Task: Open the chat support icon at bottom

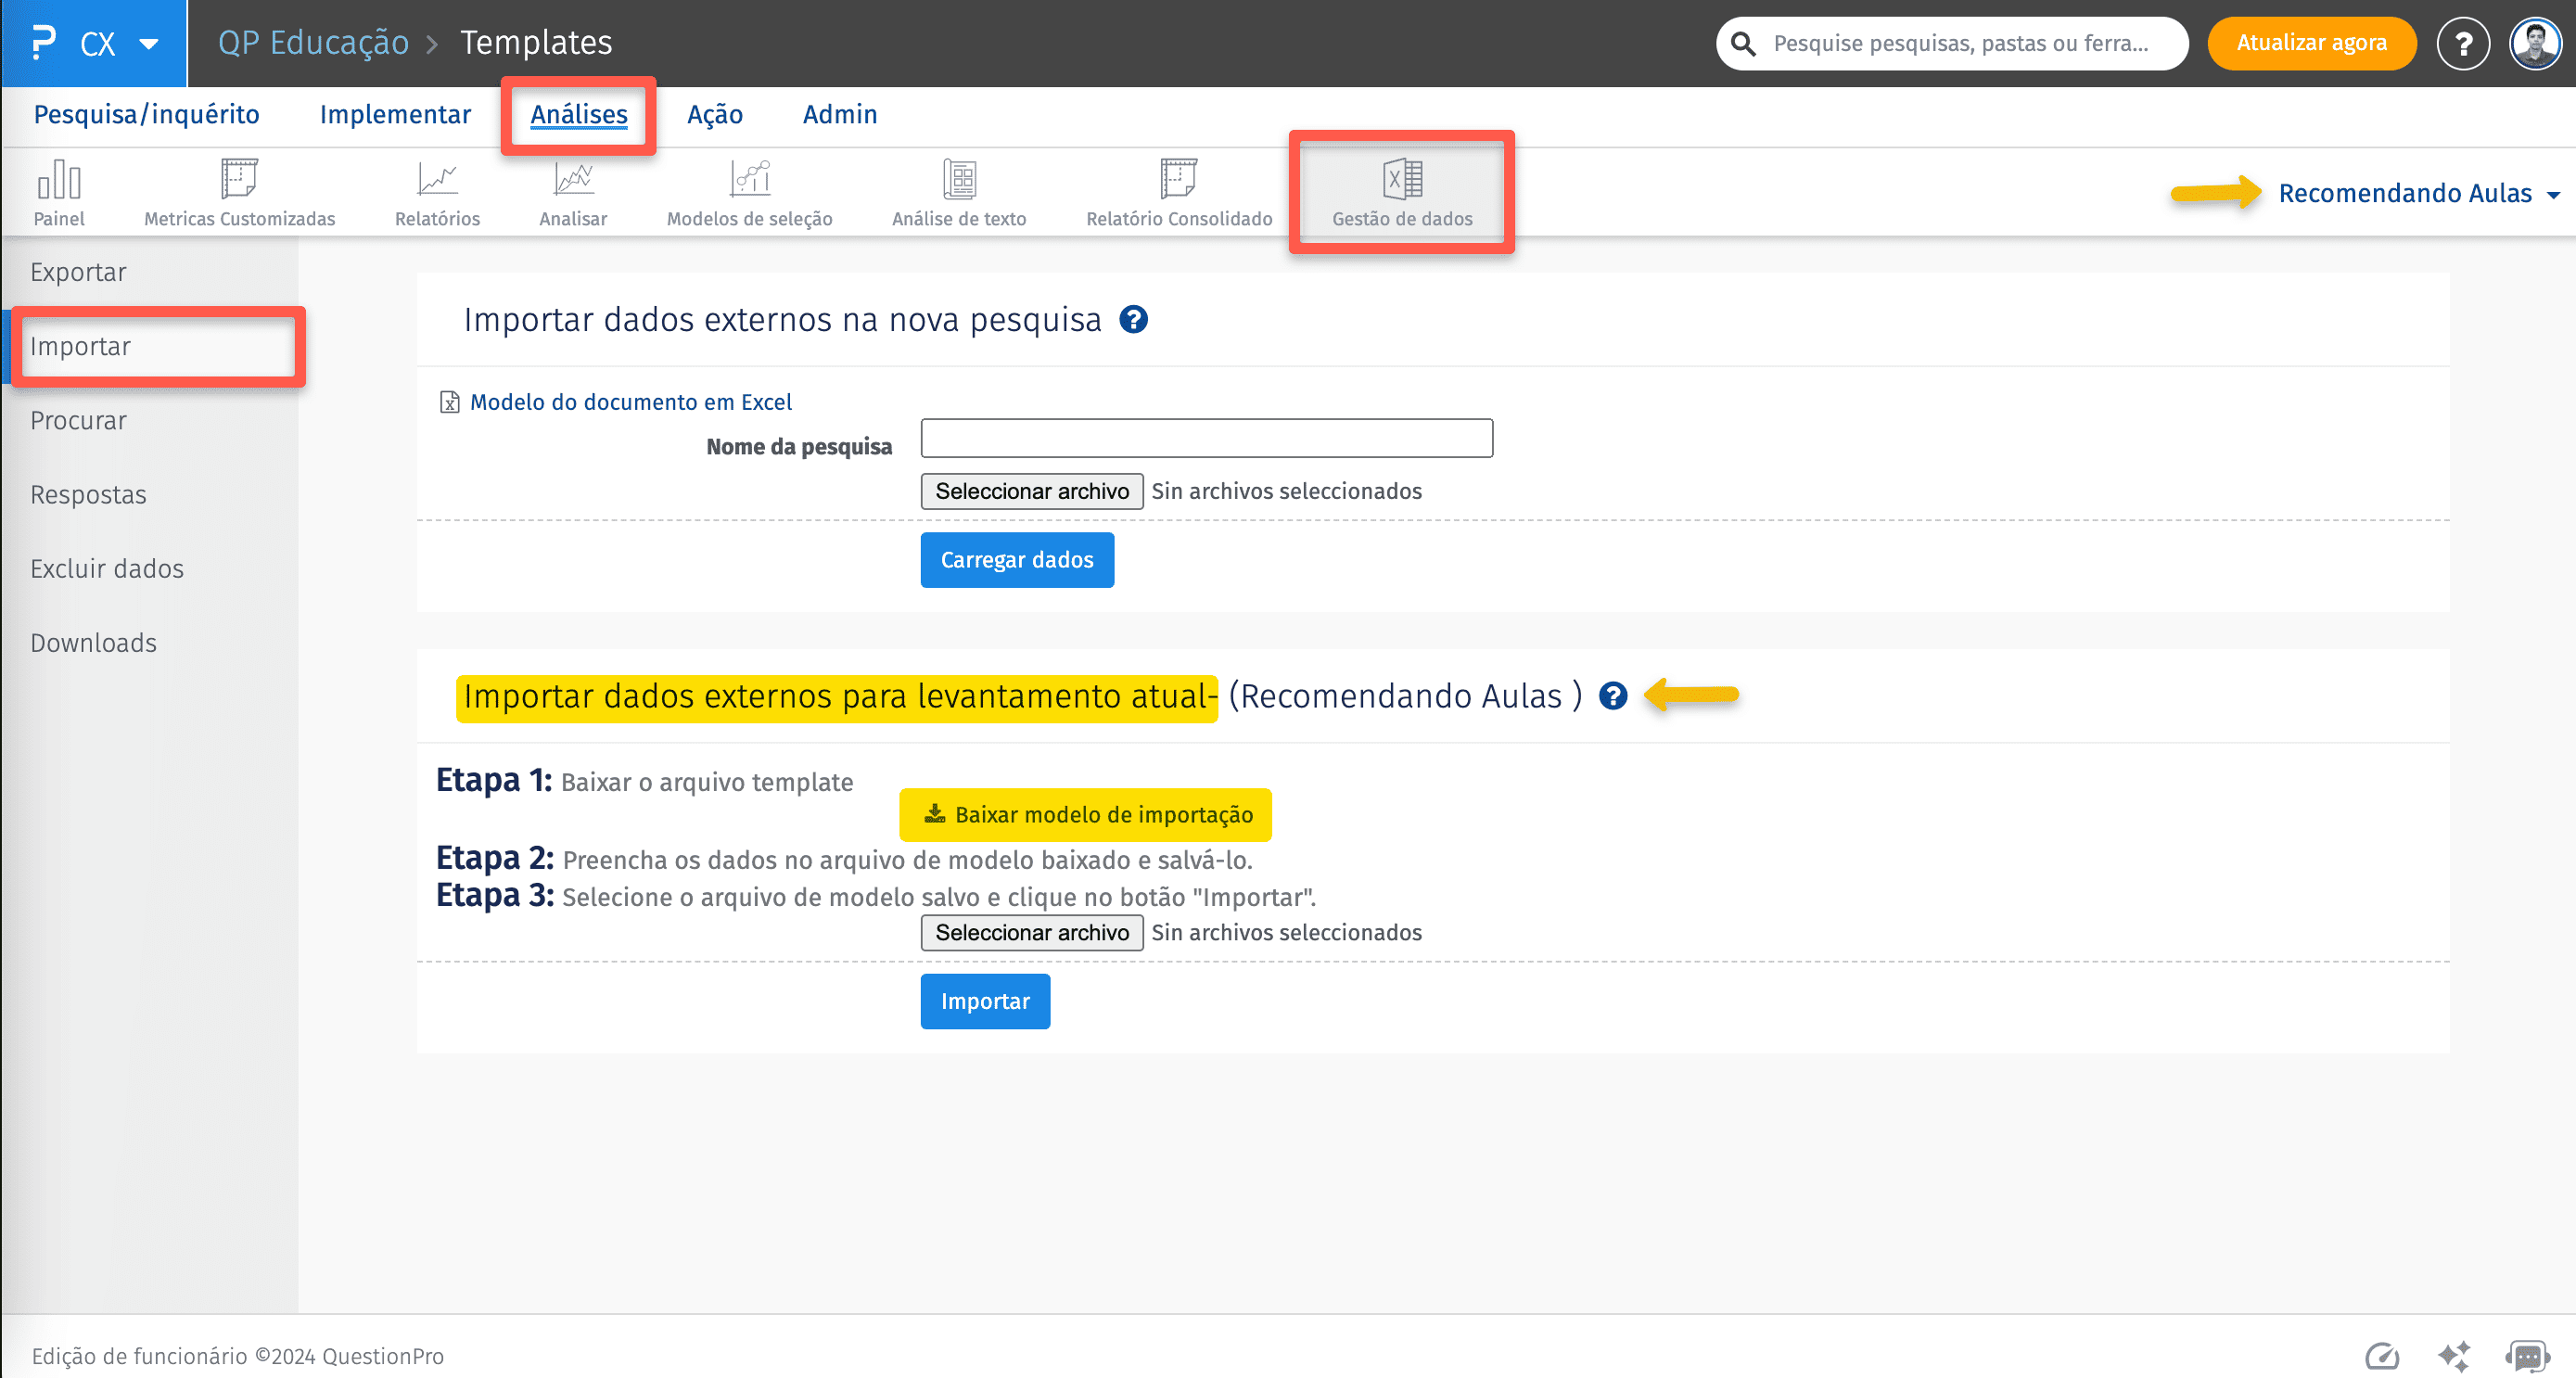Action: (2526, 1356)
